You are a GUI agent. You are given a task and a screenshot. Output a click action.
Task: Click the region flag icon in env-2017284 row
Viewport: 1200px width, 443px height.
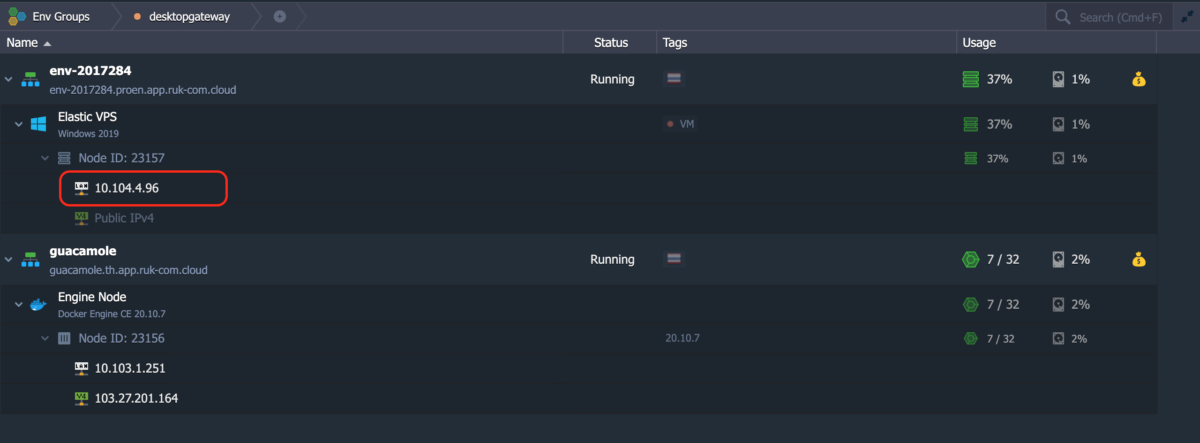(675, 79)
